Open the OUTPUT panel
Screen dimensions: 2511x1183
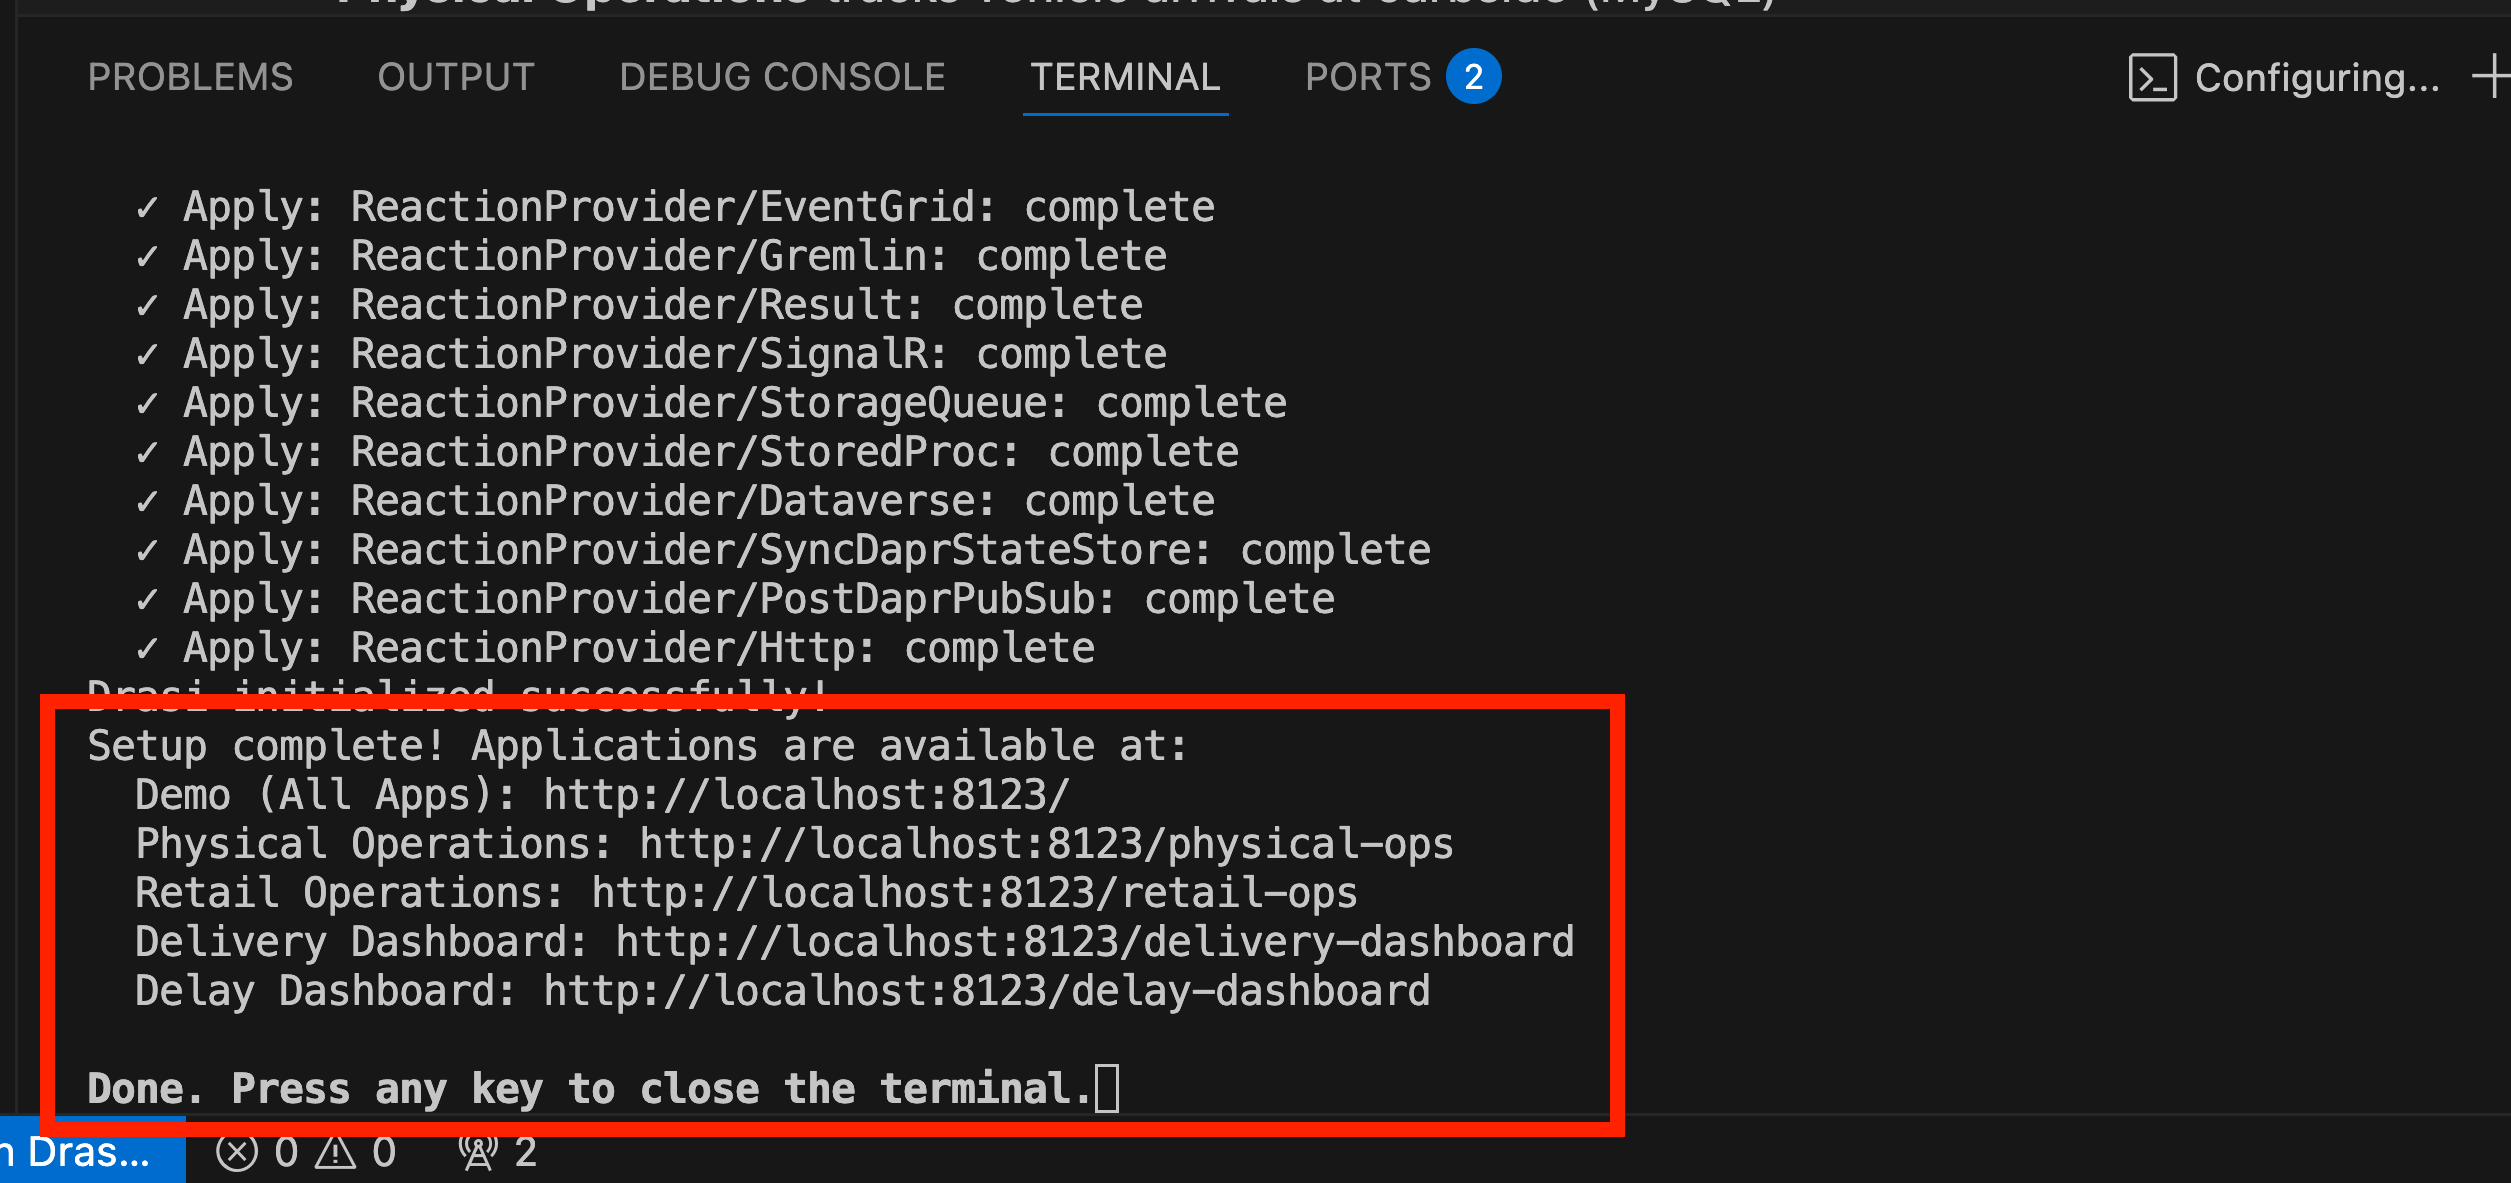456,77
